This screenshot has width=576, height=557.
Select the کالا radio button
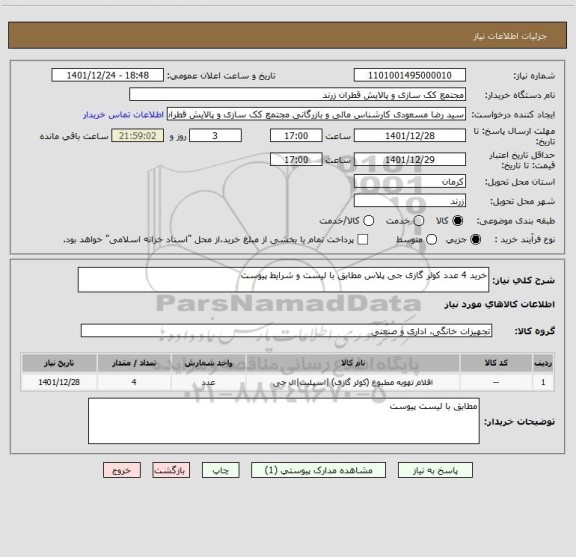pyautogui.click(x=458, y=221)
